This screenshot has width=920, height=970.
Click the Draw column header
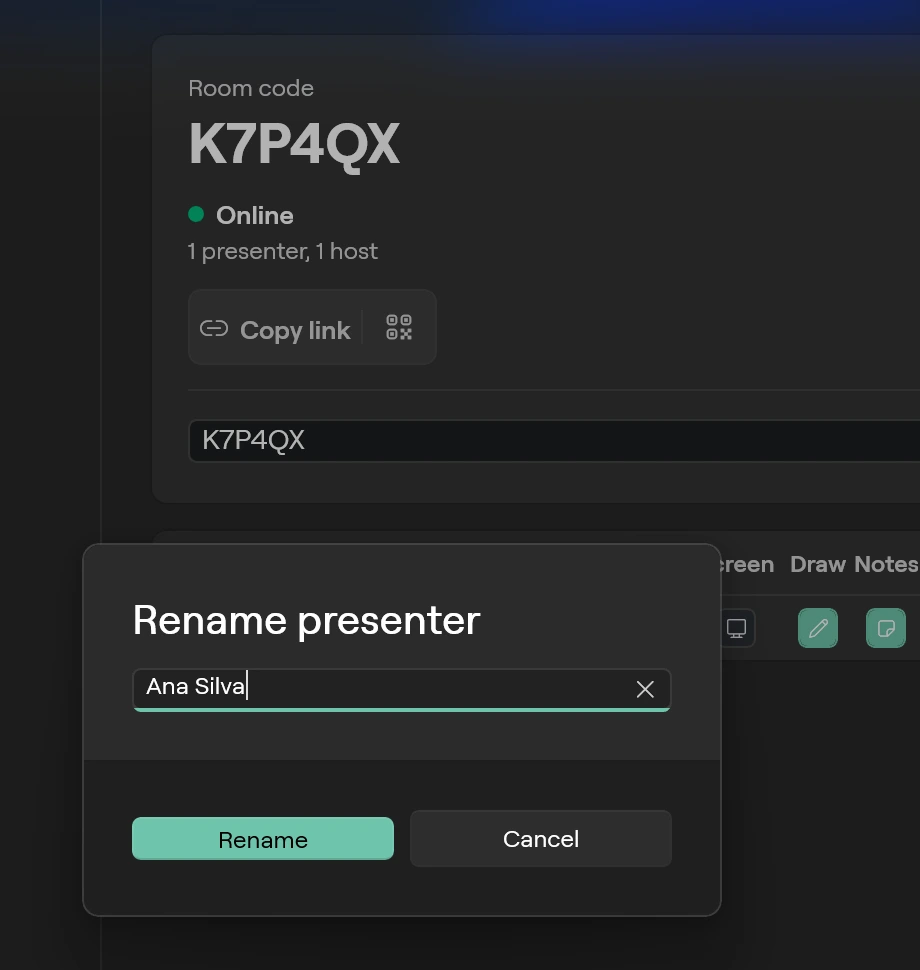[818, 564]
